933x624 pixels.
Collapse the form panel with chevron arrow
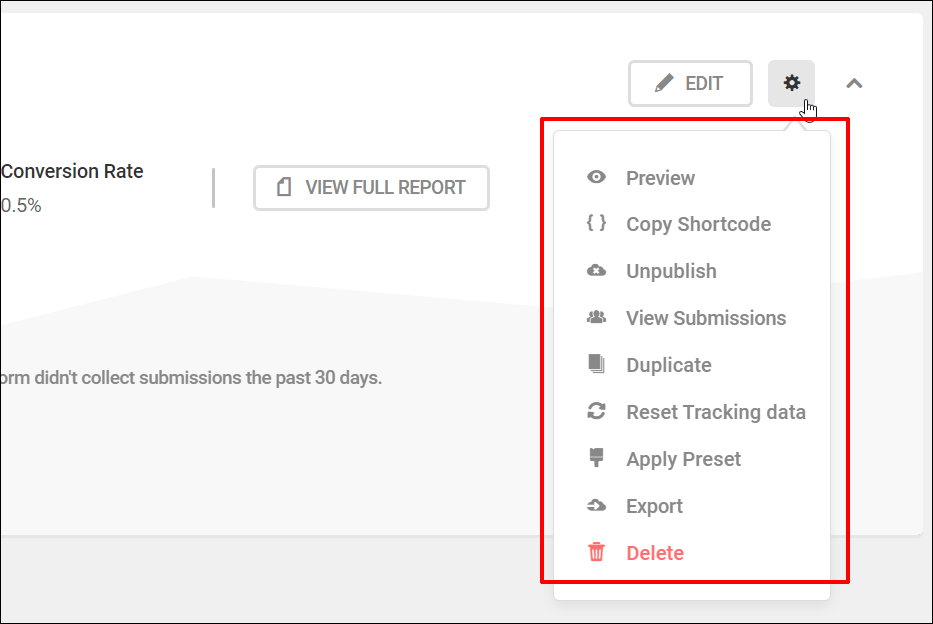pyautogui.click(x=854, y=83)
